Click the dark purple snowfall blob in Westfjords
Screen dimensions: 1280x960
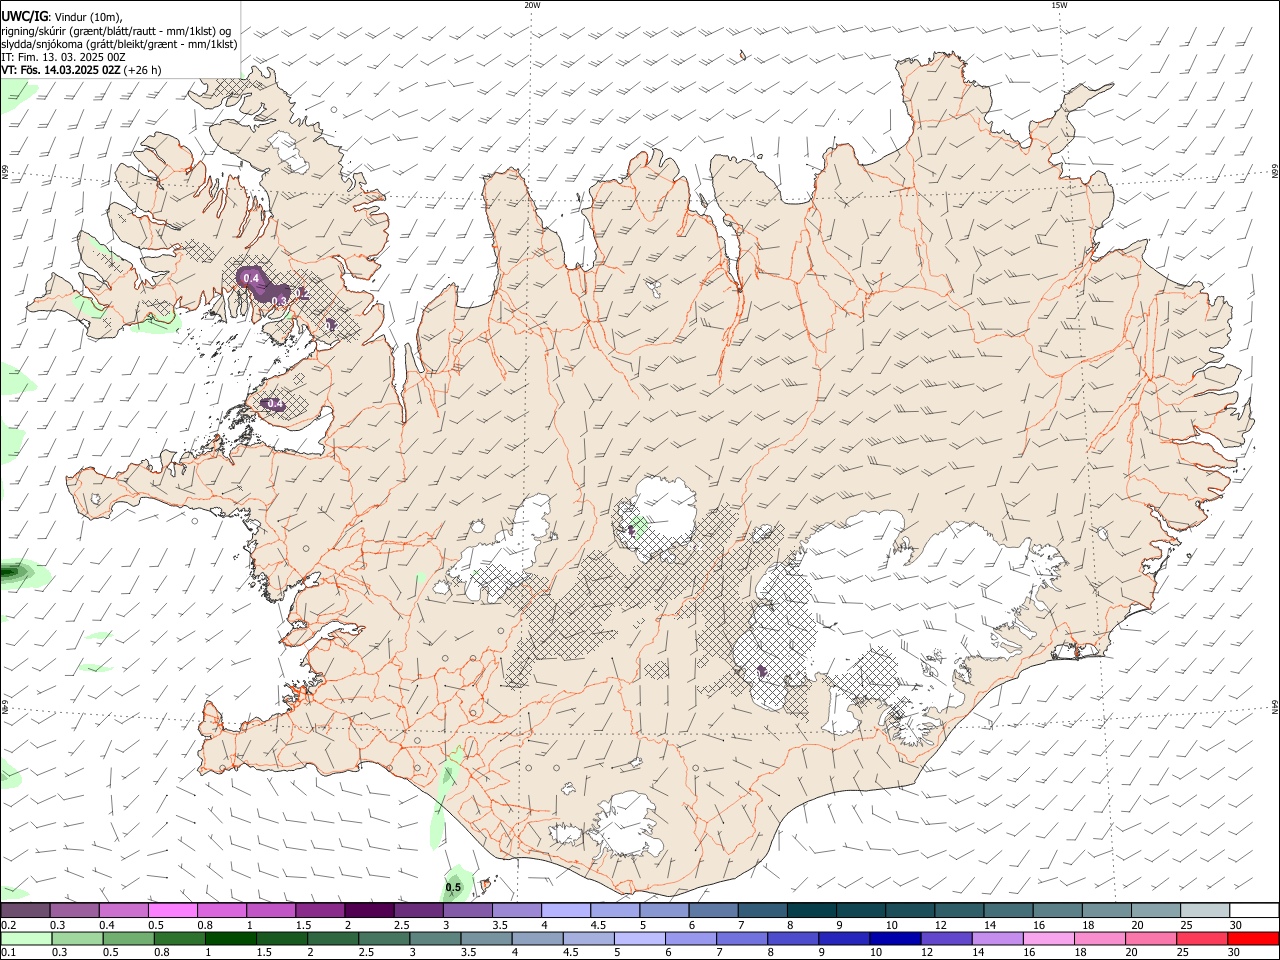[x=264, y=287]
